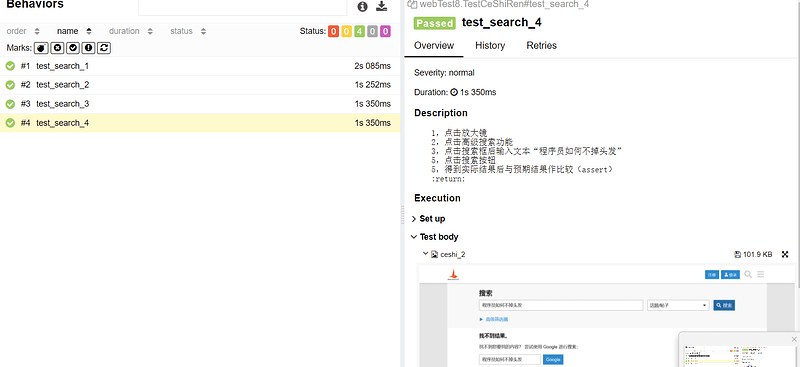Toggle the known issue marks filter icon
Viewport: 800px width, 367px height.
coord(89,48)
